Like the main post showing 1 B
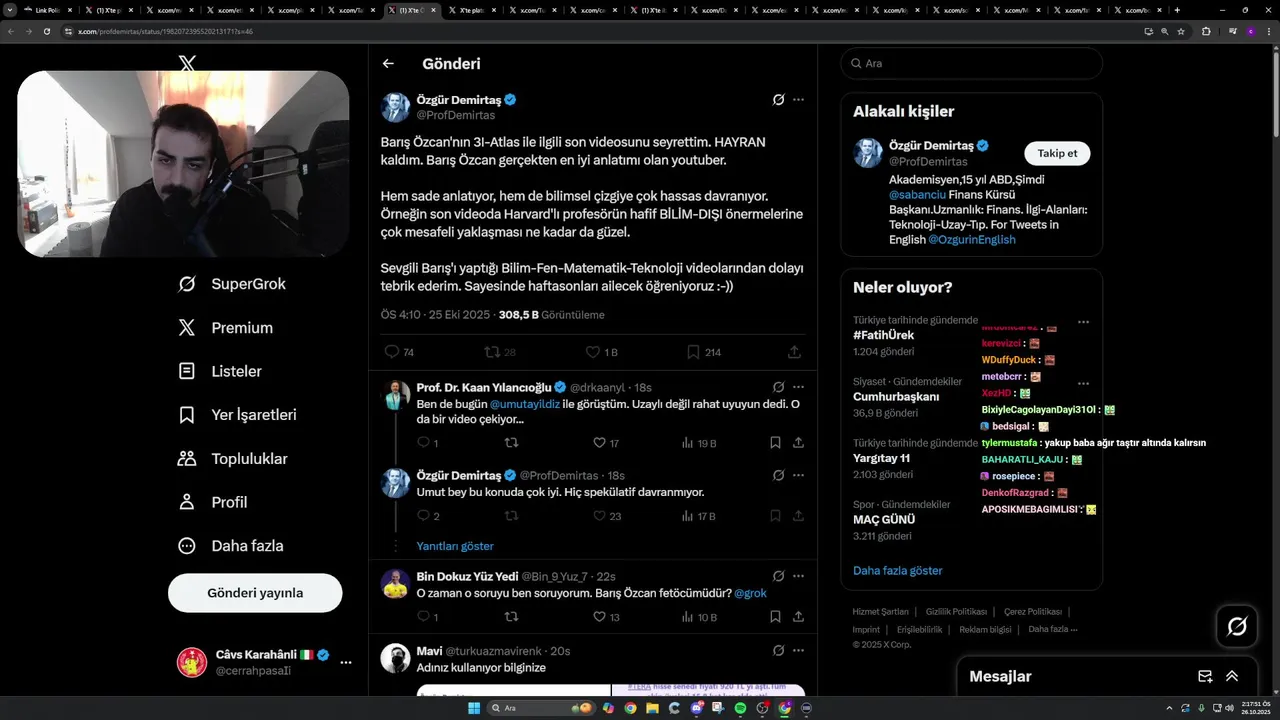Viewport: 1280px width, 720px height. pyautogui.click(x=601, y=352)
